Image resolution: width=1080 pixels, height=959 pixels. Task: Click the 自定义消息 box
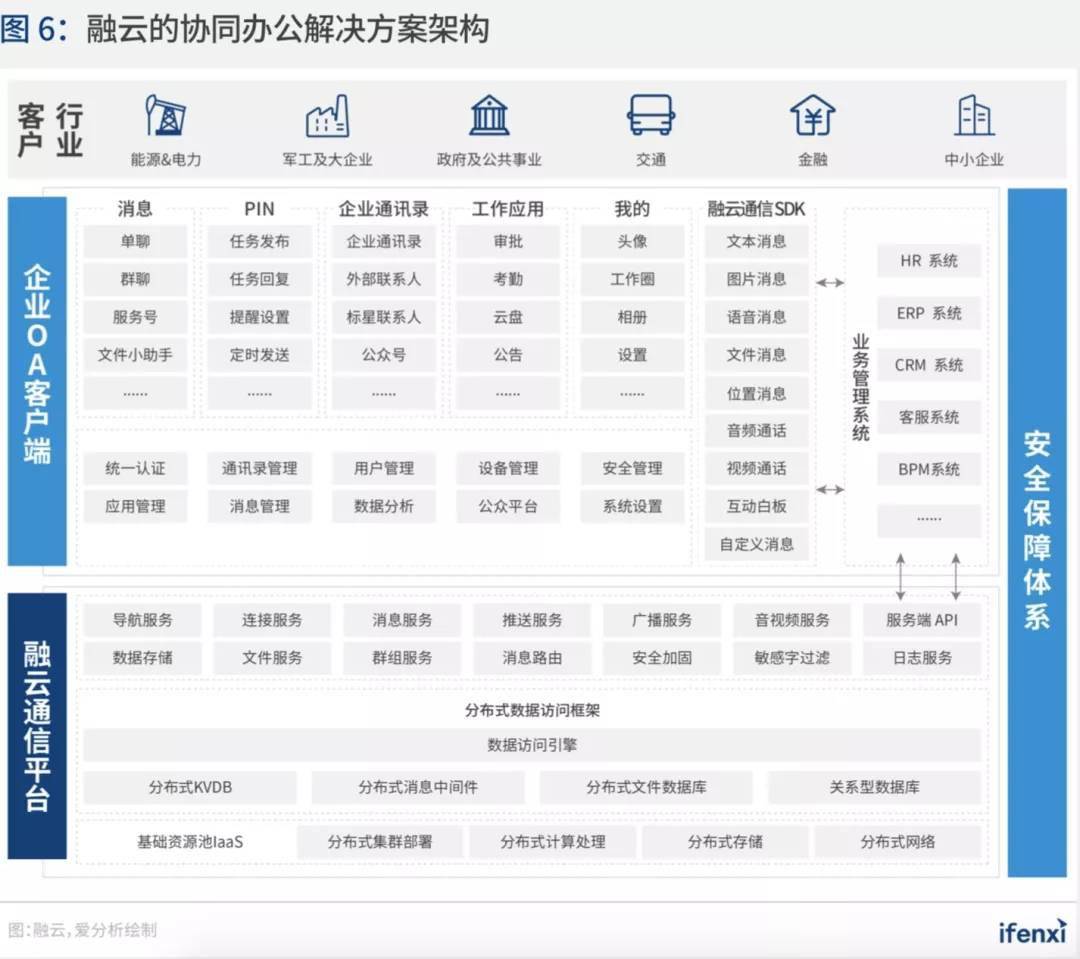[756, 544]
